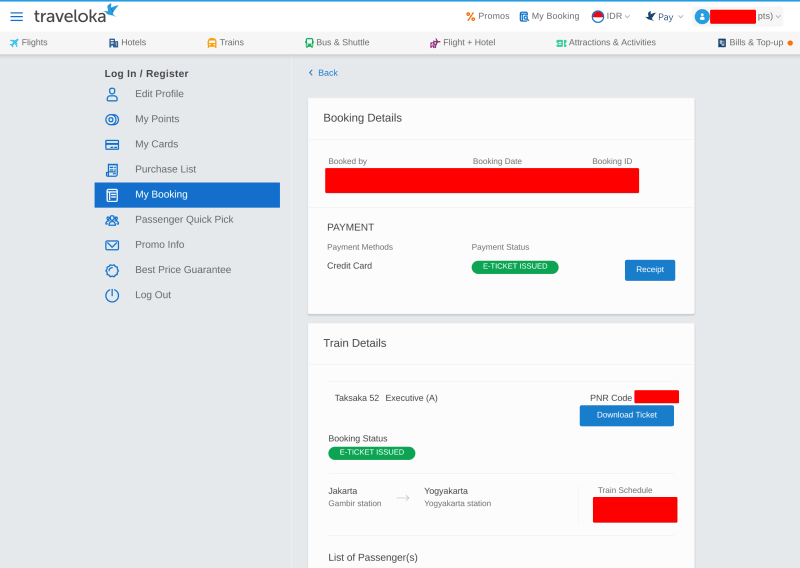The image size is (800, 568).
Task: Click the Hotels building icon
Action: [x=113, y=43]
